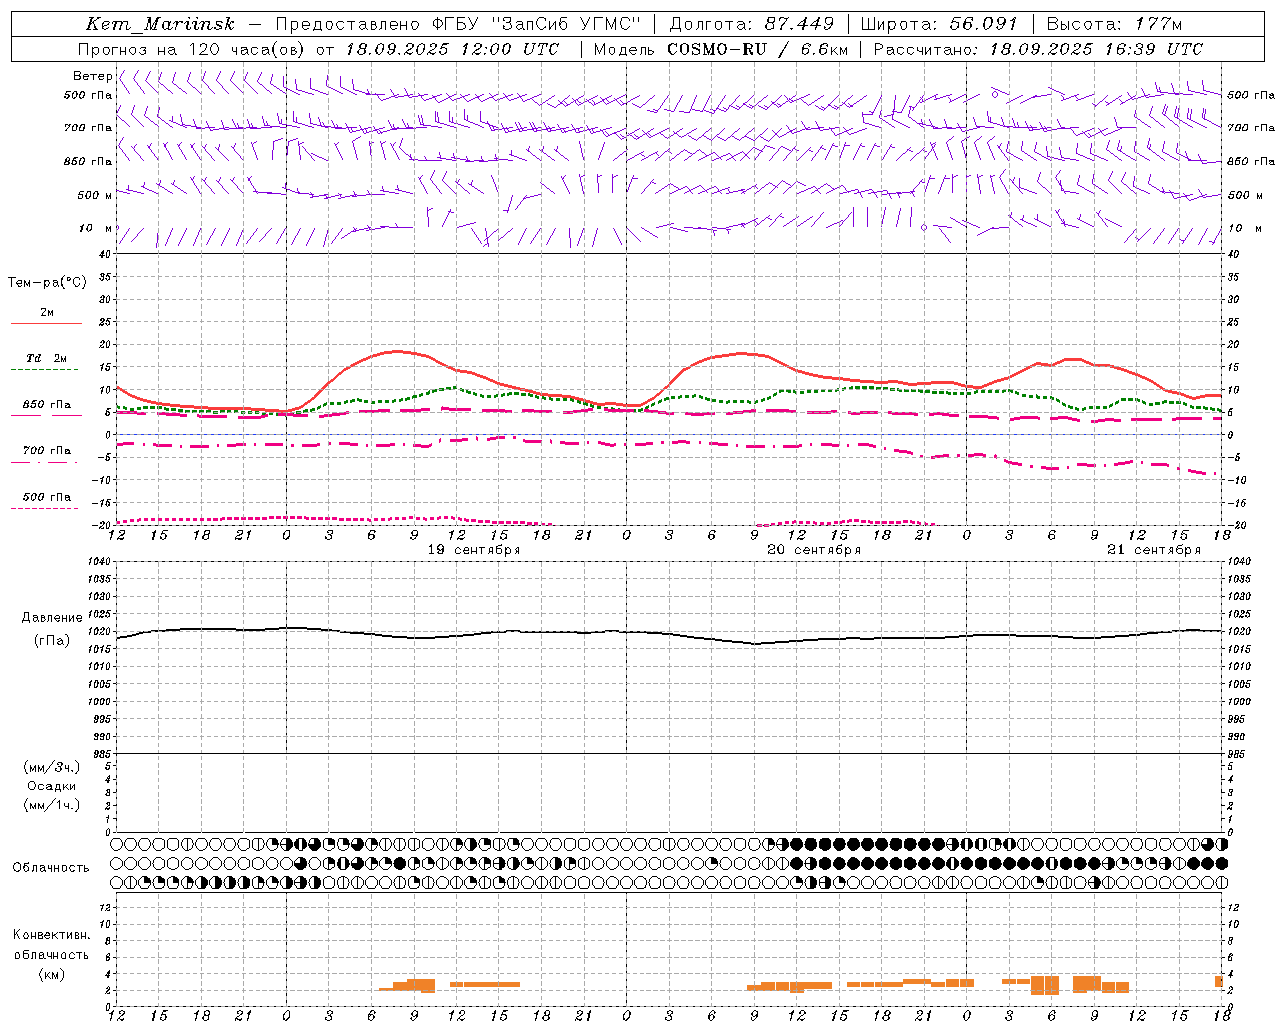Click the 'Облачность' cloud cover label

tap(51, 868)
